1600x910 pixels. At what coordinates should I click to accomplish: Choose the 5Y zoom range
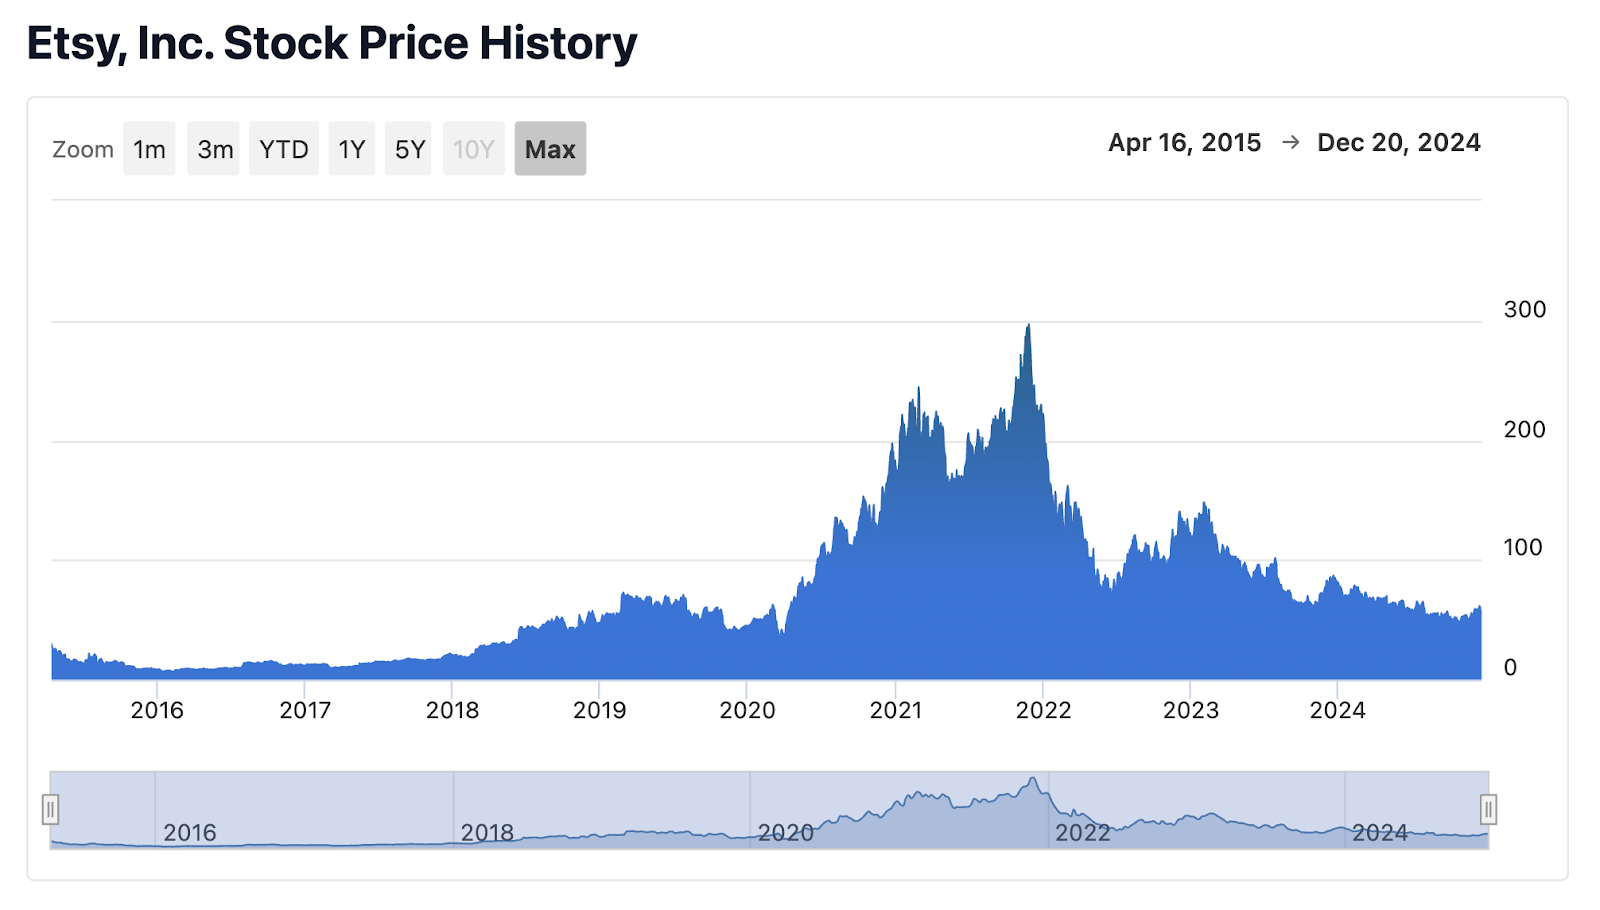point(408,148)
